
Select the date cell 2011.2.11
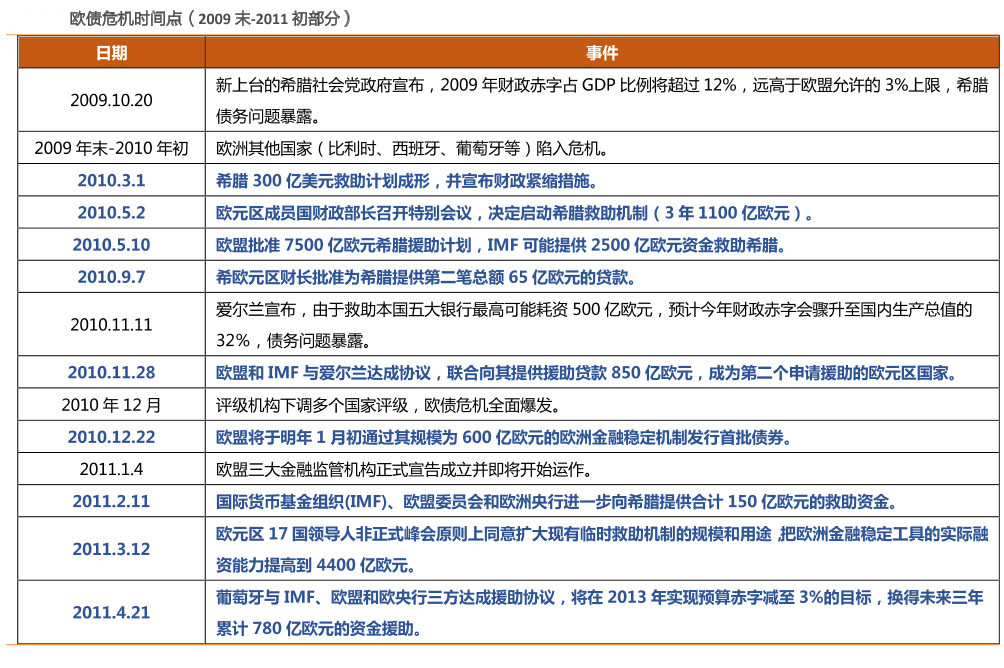coord(111,501)
